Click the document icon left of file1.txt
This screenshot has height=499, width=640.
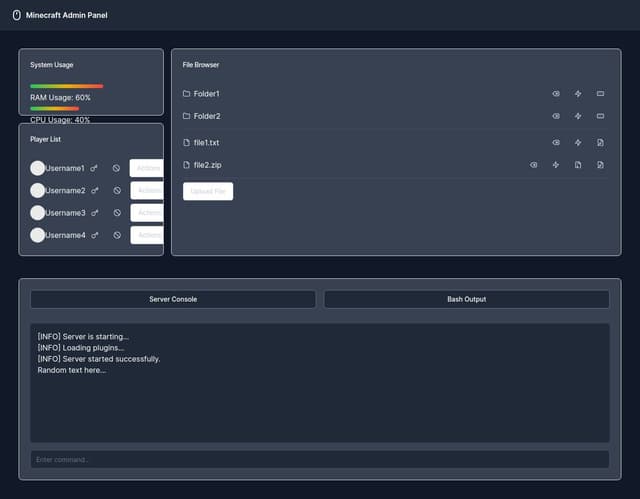(187, 143)
